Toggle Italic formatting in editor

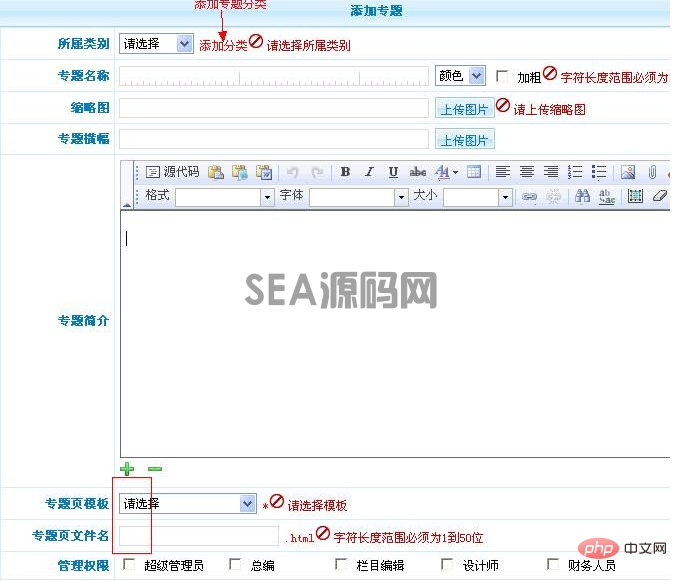[369, 172]
